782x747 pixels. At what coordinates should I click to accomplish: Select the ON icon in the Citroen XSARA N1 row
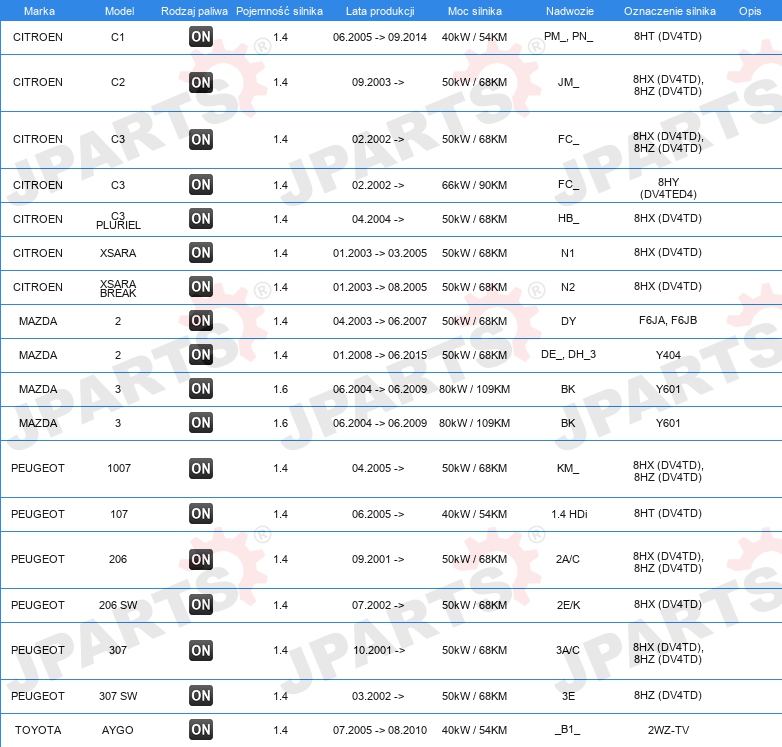point(201,252)
